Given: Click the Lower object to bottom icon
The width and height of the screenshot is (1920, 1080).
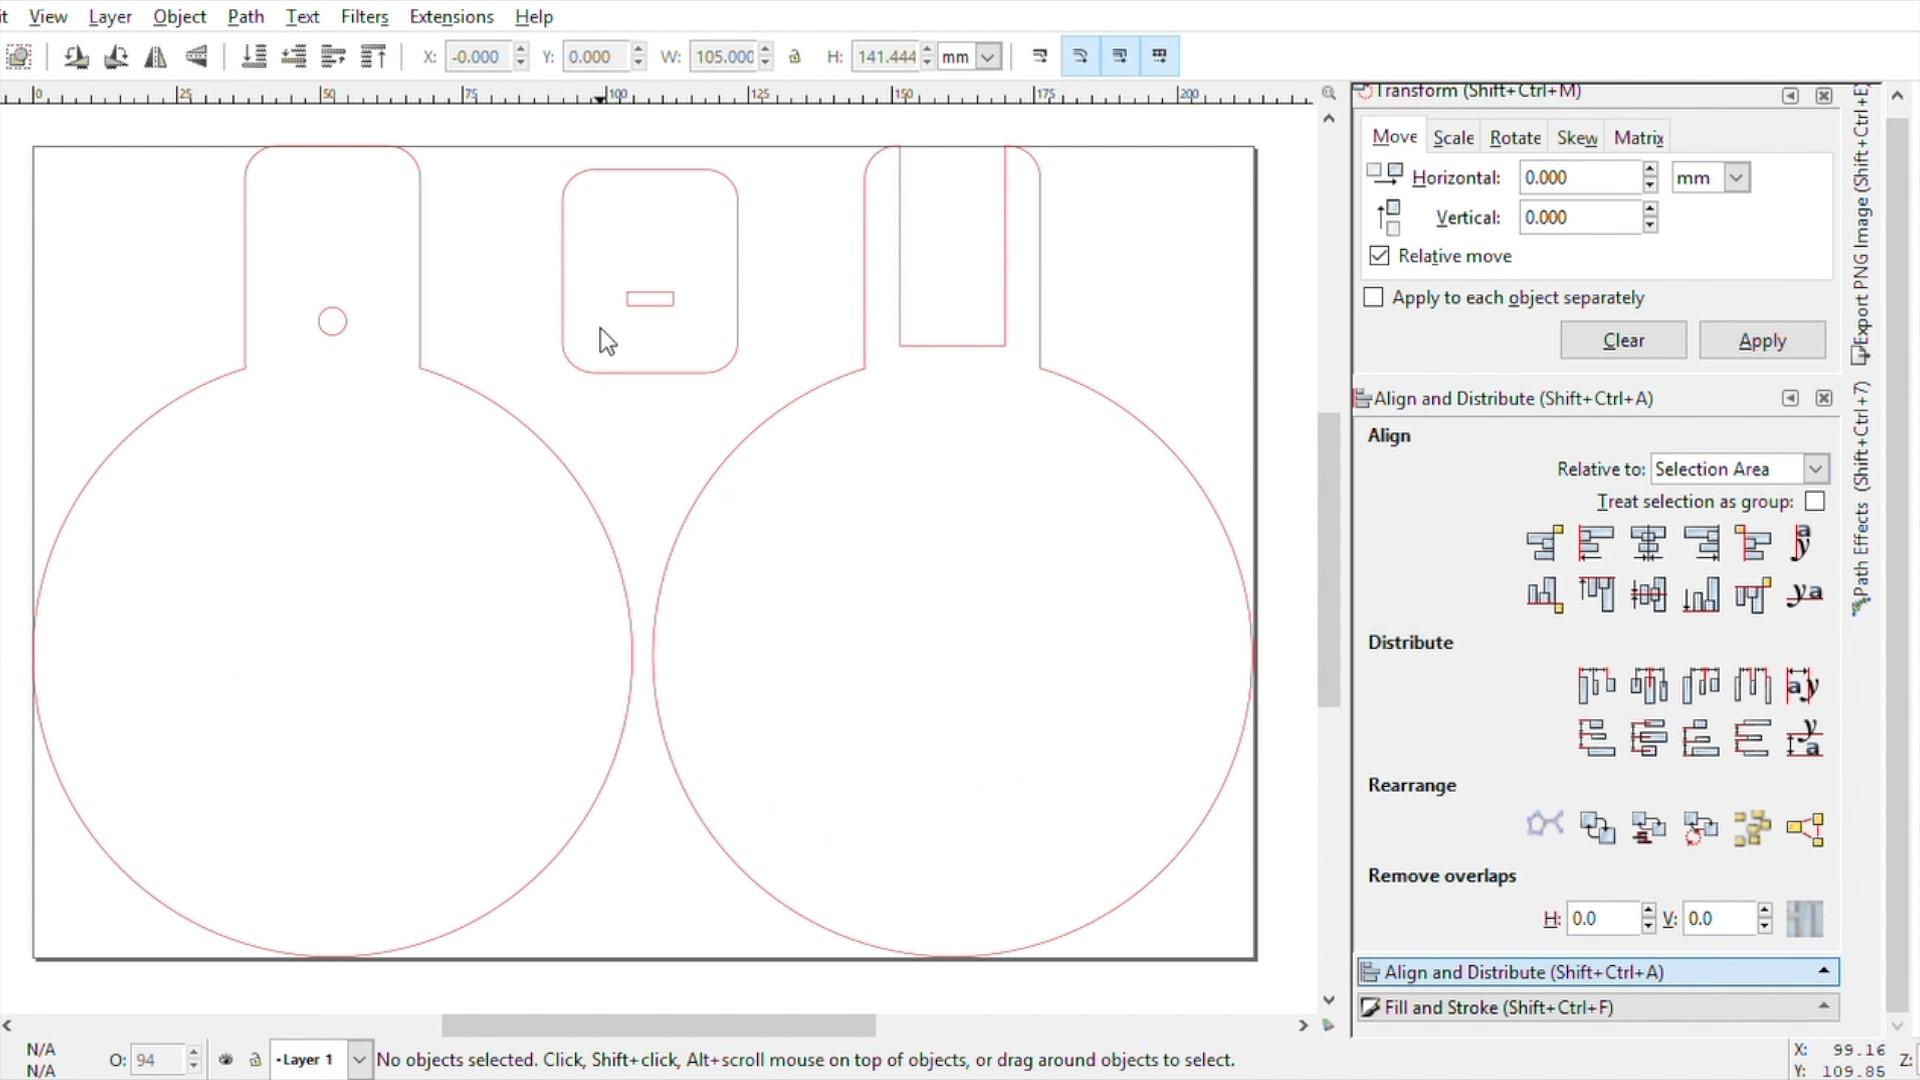Looking at the screenshot, I should pyautogui.click(x=256, y=55).
